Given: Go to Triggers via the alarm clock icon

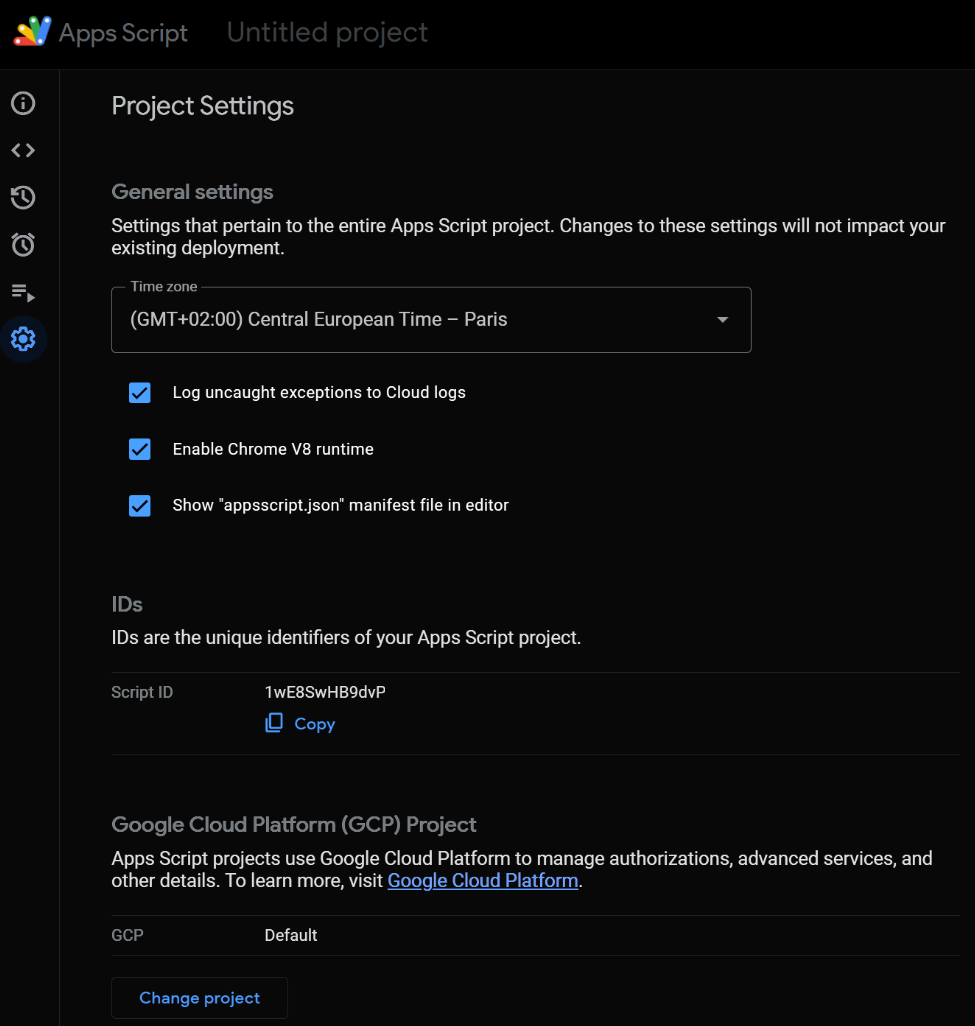Looking at the screenshot, I should 23,244.
